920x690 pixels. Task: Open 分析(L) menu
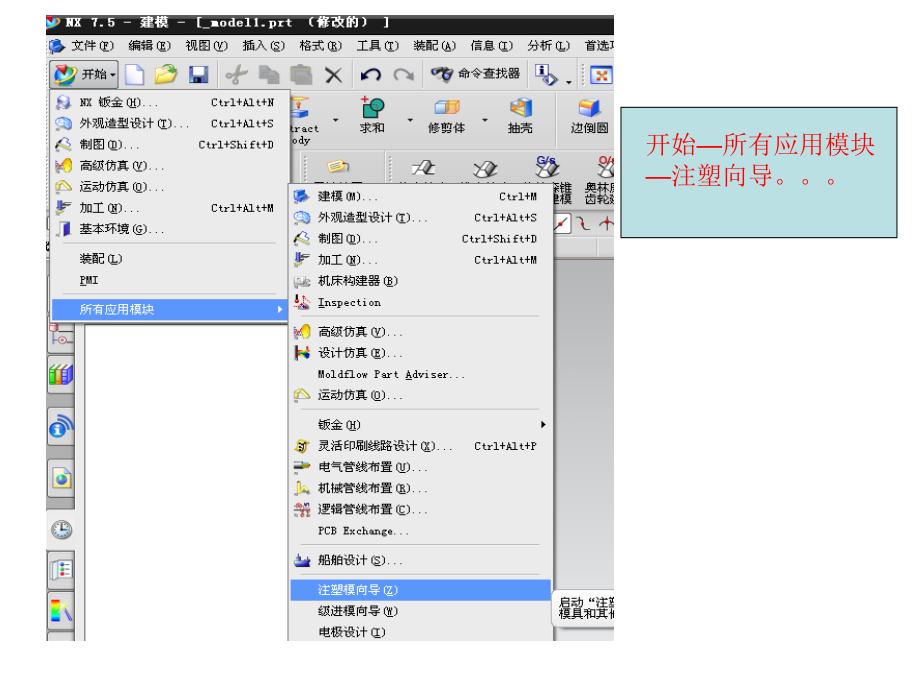pos(548,45)
